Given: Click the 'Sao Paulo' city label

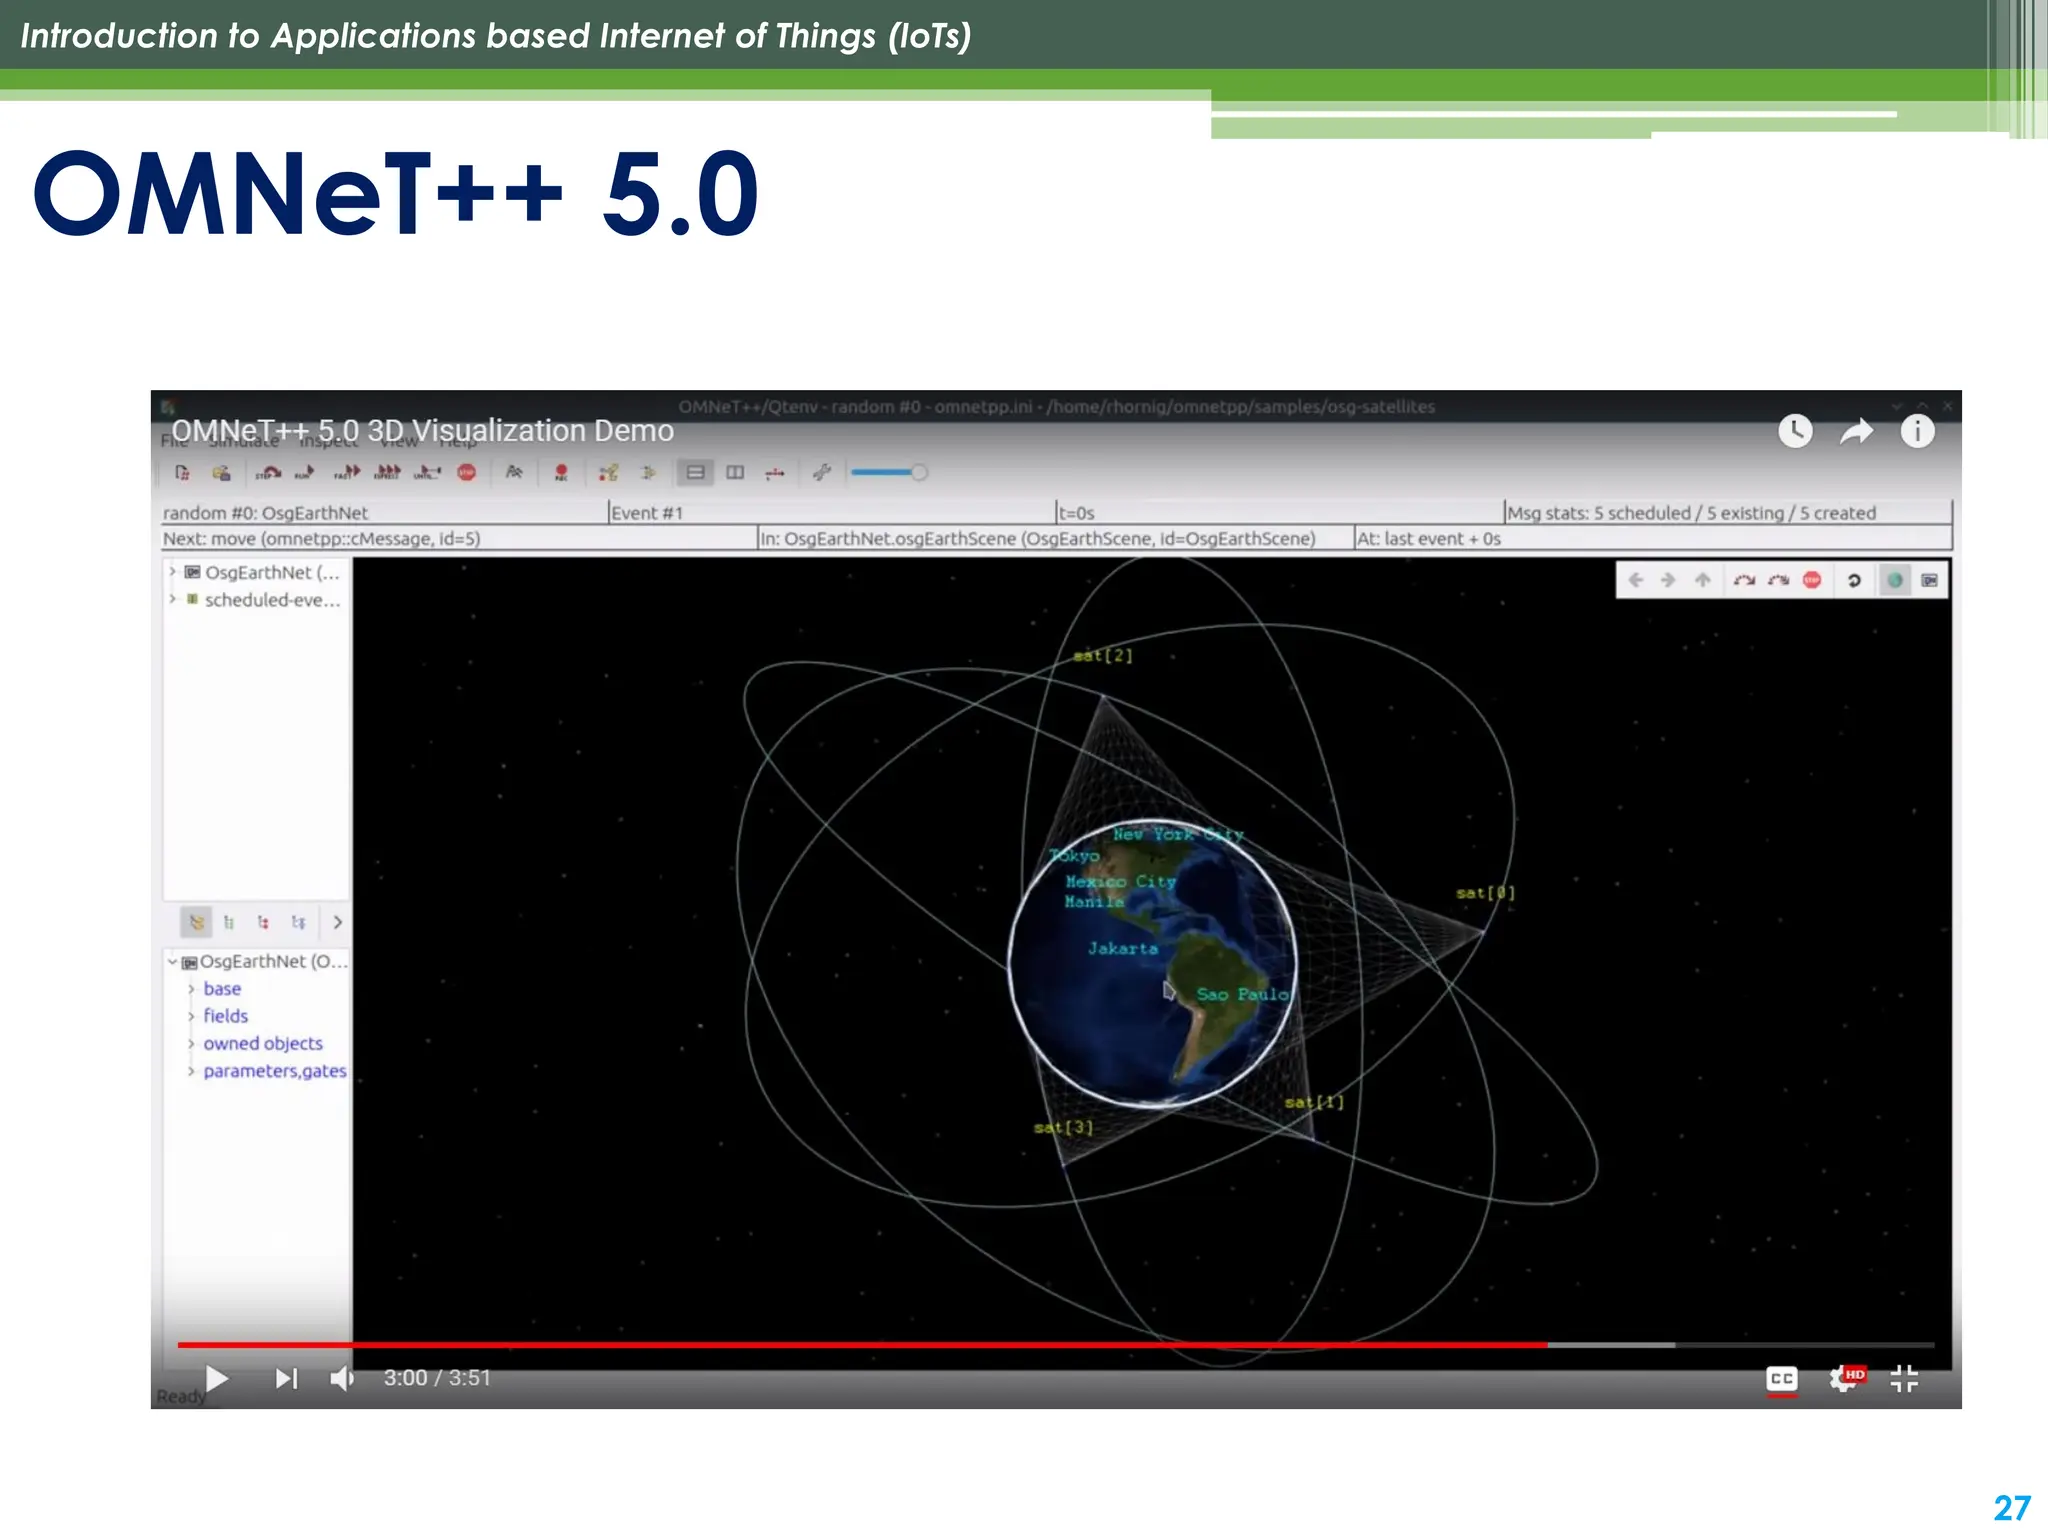Looking at the screenshot, I should click(x=1243, y=994).
